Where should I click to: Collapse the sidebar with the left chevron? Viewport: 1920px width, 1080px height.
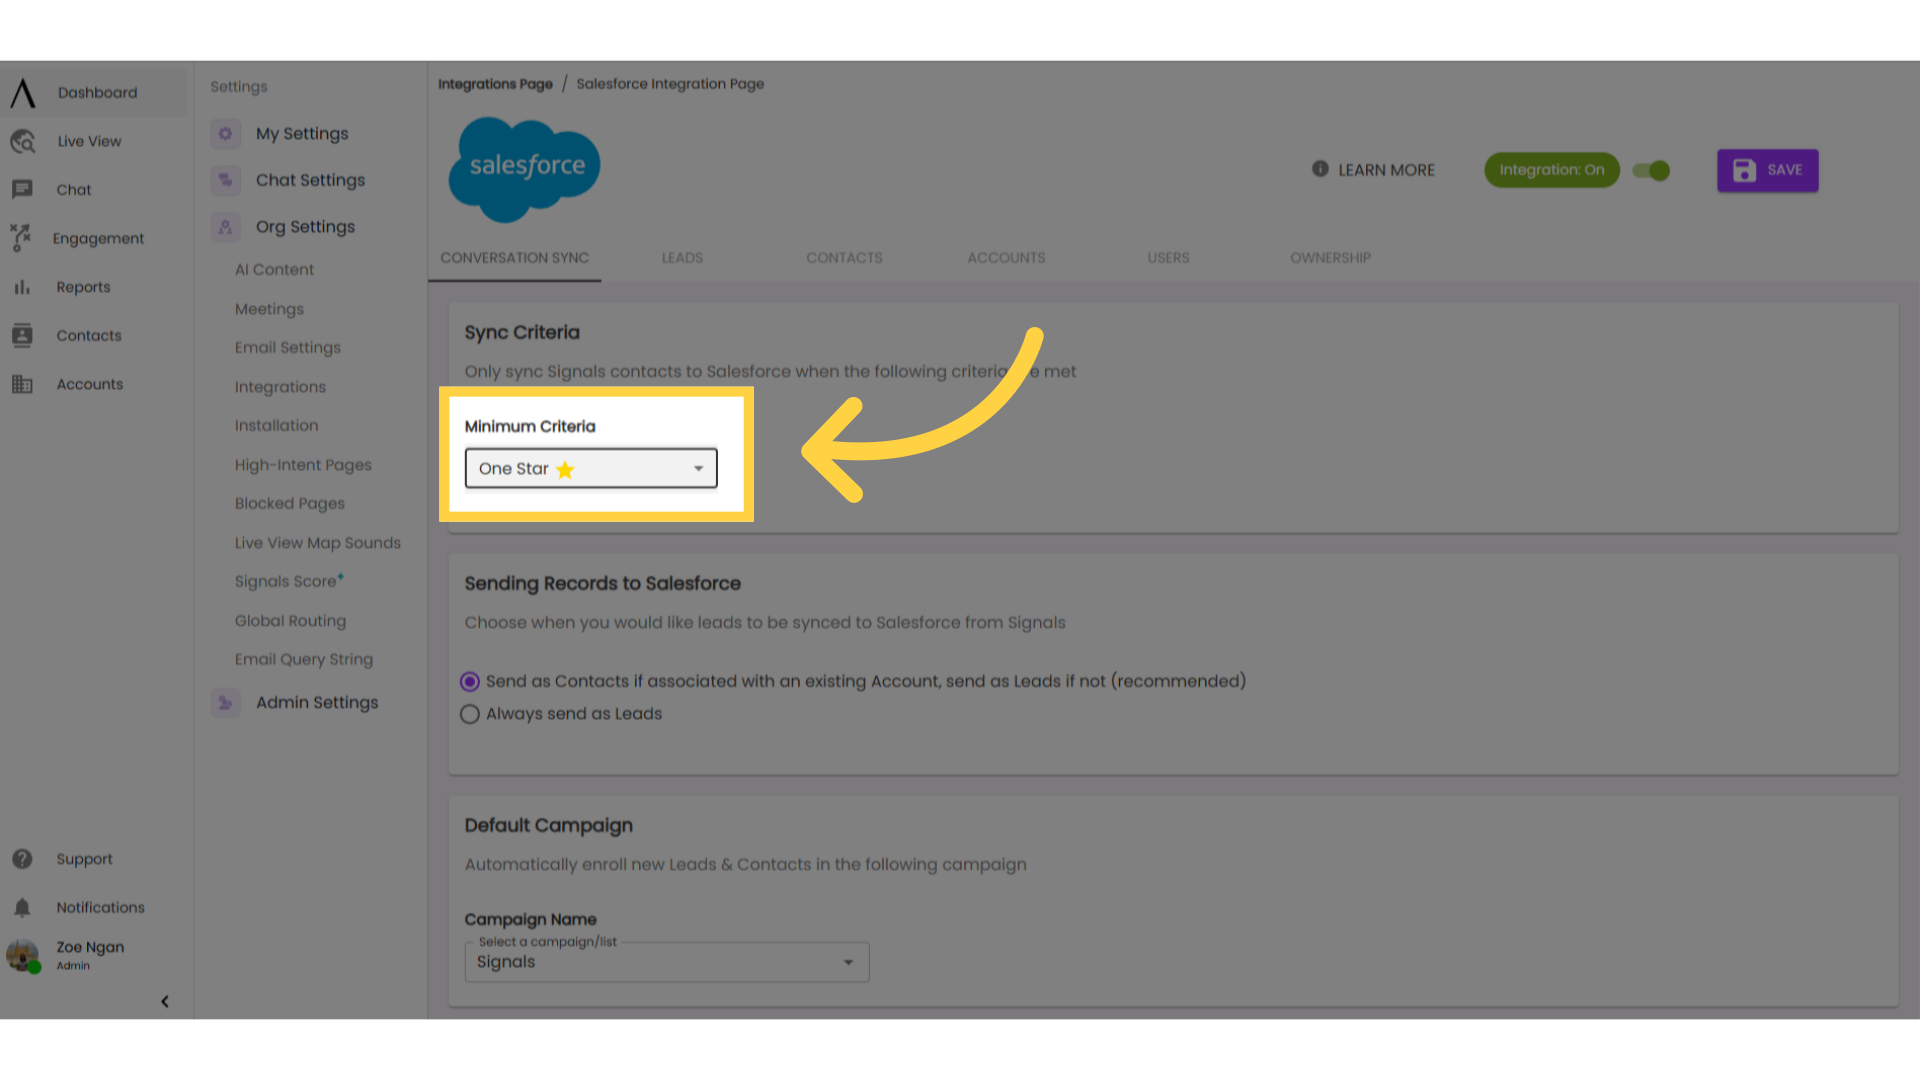pos(164,1001)
